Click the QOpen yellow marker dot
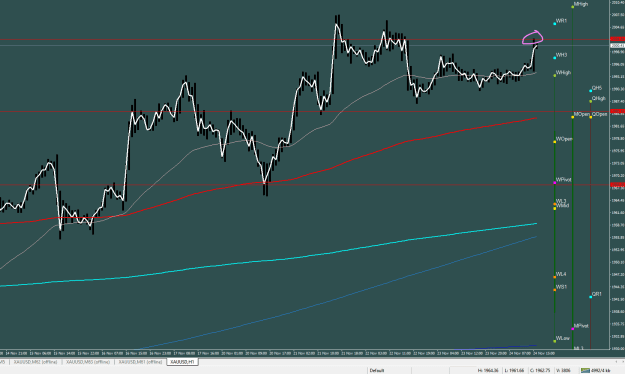This screenshot has width=625, height=374. pos(590,117)
